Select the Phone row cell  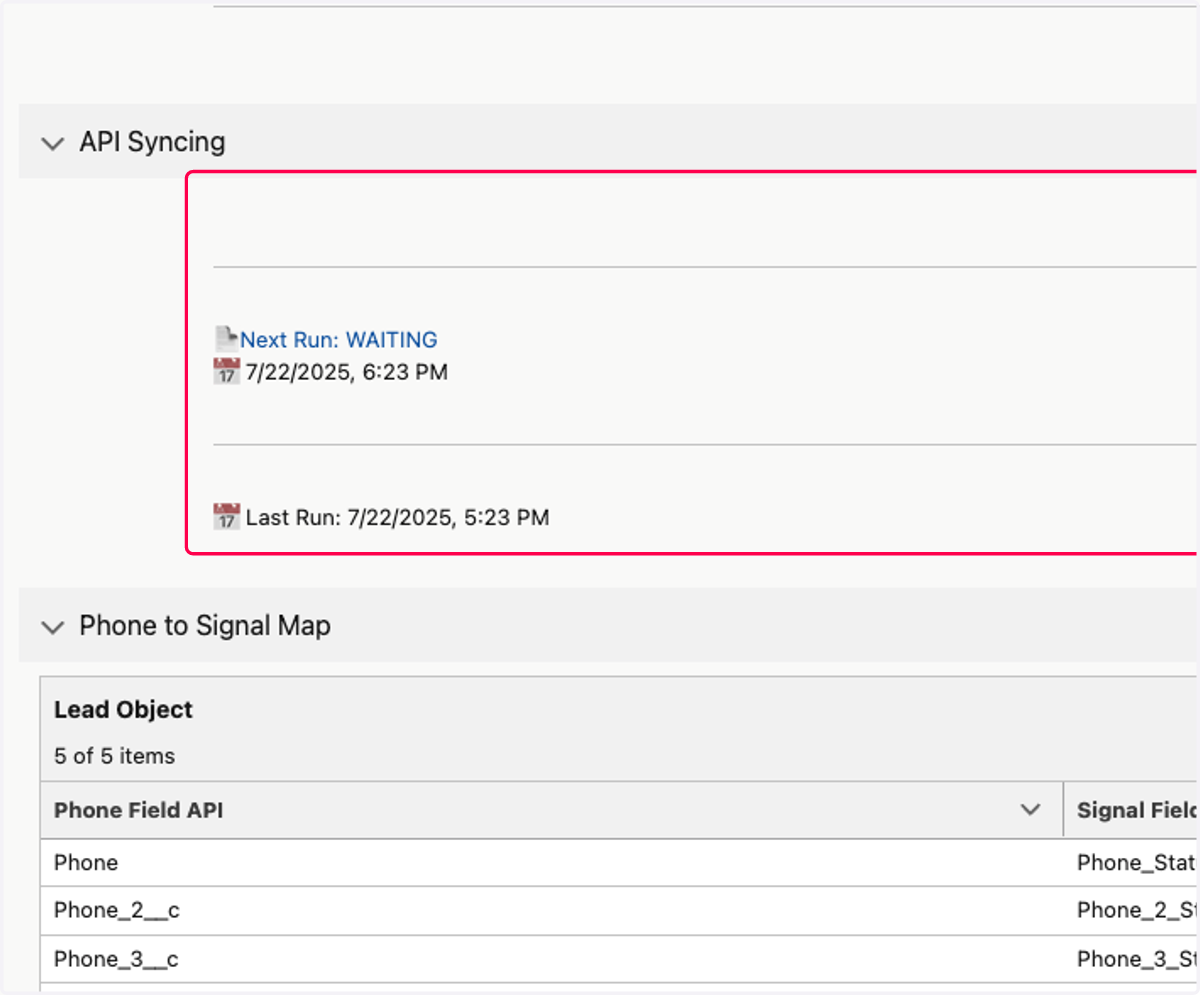[x=552, y=862]
